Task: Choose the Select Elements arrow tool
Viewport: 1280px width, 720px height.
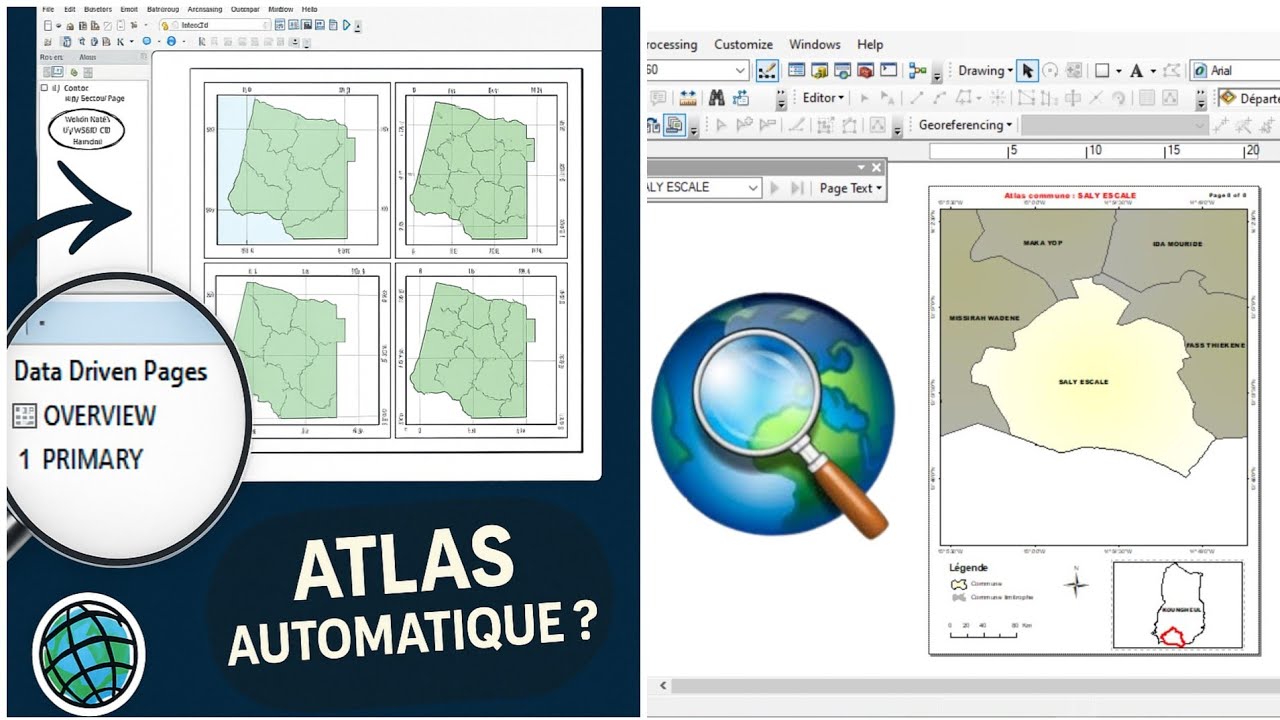Action: (1027, 71)
